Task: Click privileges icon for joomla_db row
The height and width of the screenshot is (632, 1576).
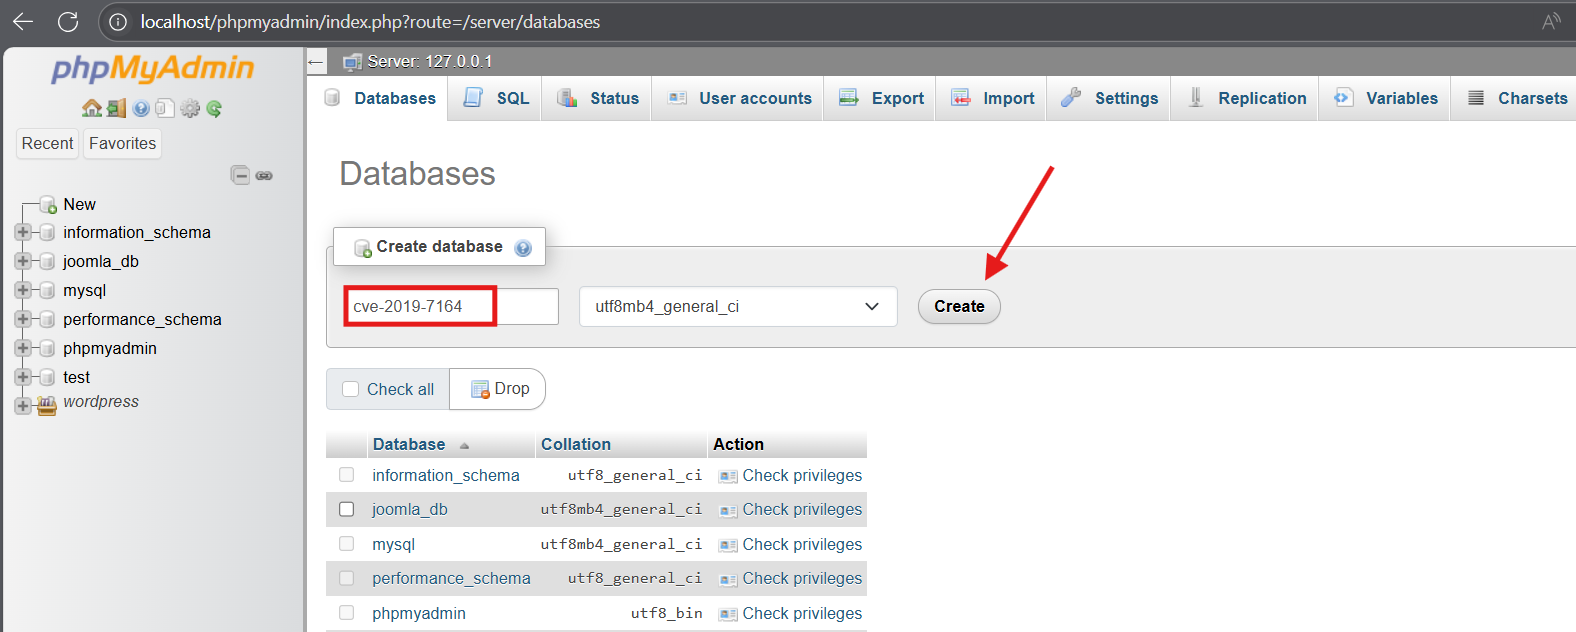Action: pos(728,511)
